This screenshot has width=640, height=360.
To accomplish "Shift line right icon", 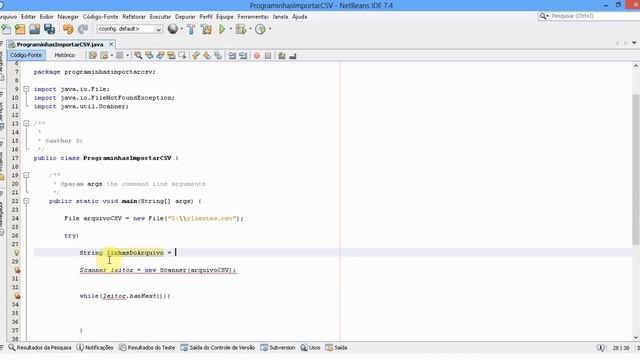I will pos(243,56).
